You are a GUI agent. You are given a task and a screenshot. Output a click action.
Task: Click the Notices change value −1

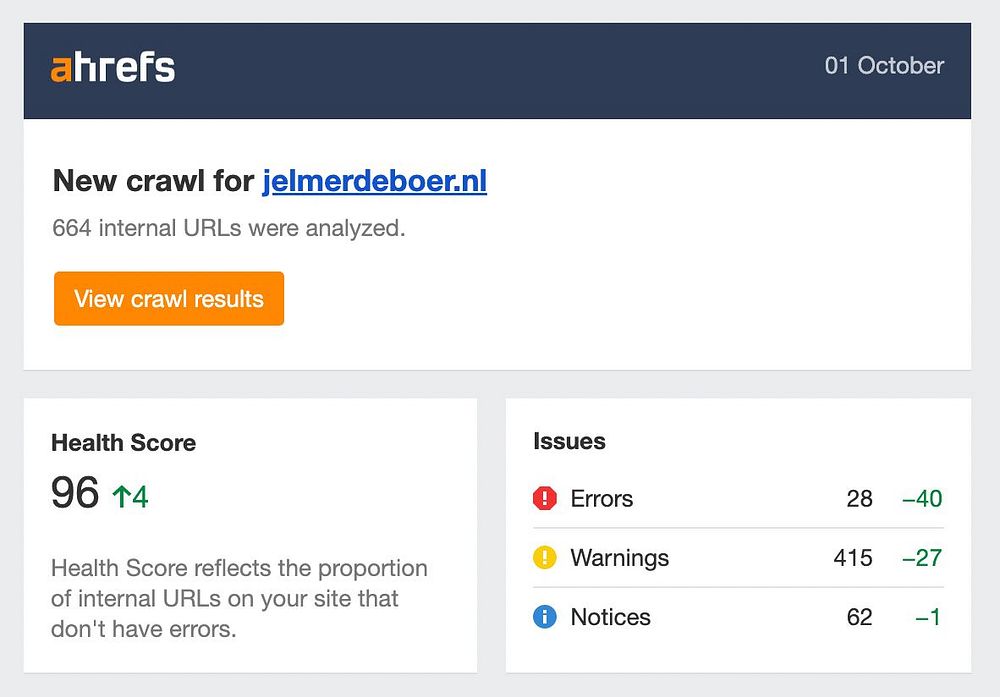[928, 617]
